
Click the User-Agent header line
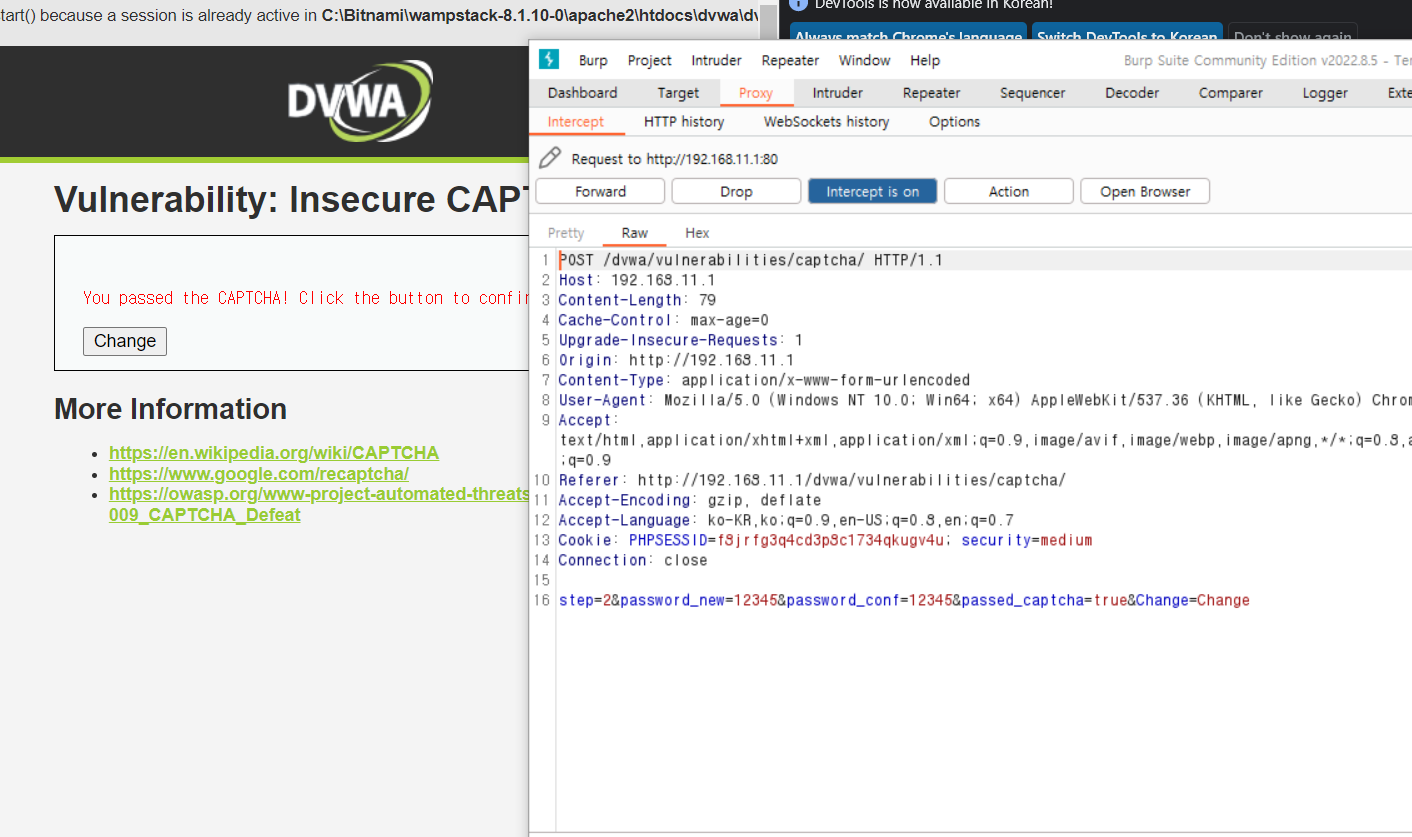[x=984, y=400]
